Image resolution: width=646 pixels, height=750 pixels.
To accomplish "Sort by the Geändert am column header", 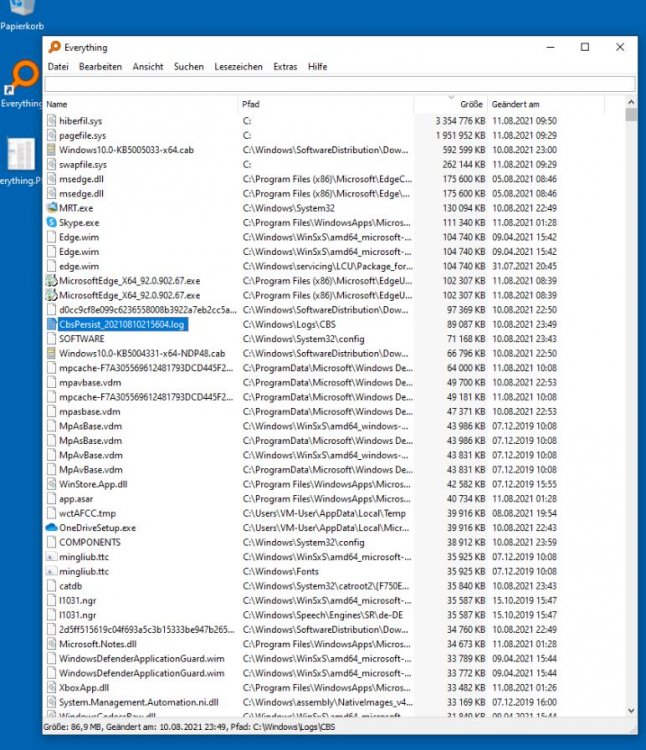I will tap(547, 104).
